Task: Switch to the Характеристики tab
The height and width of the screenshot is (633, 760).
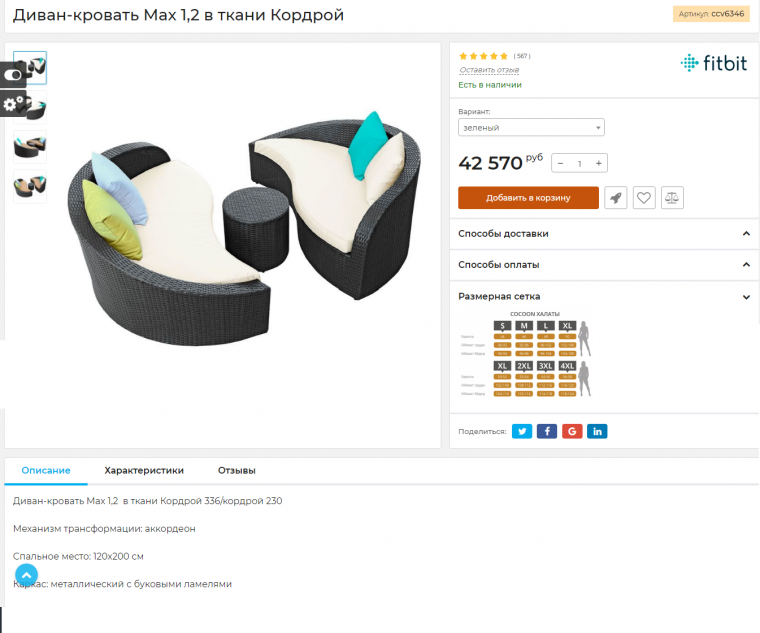Action: coord(144,470)
